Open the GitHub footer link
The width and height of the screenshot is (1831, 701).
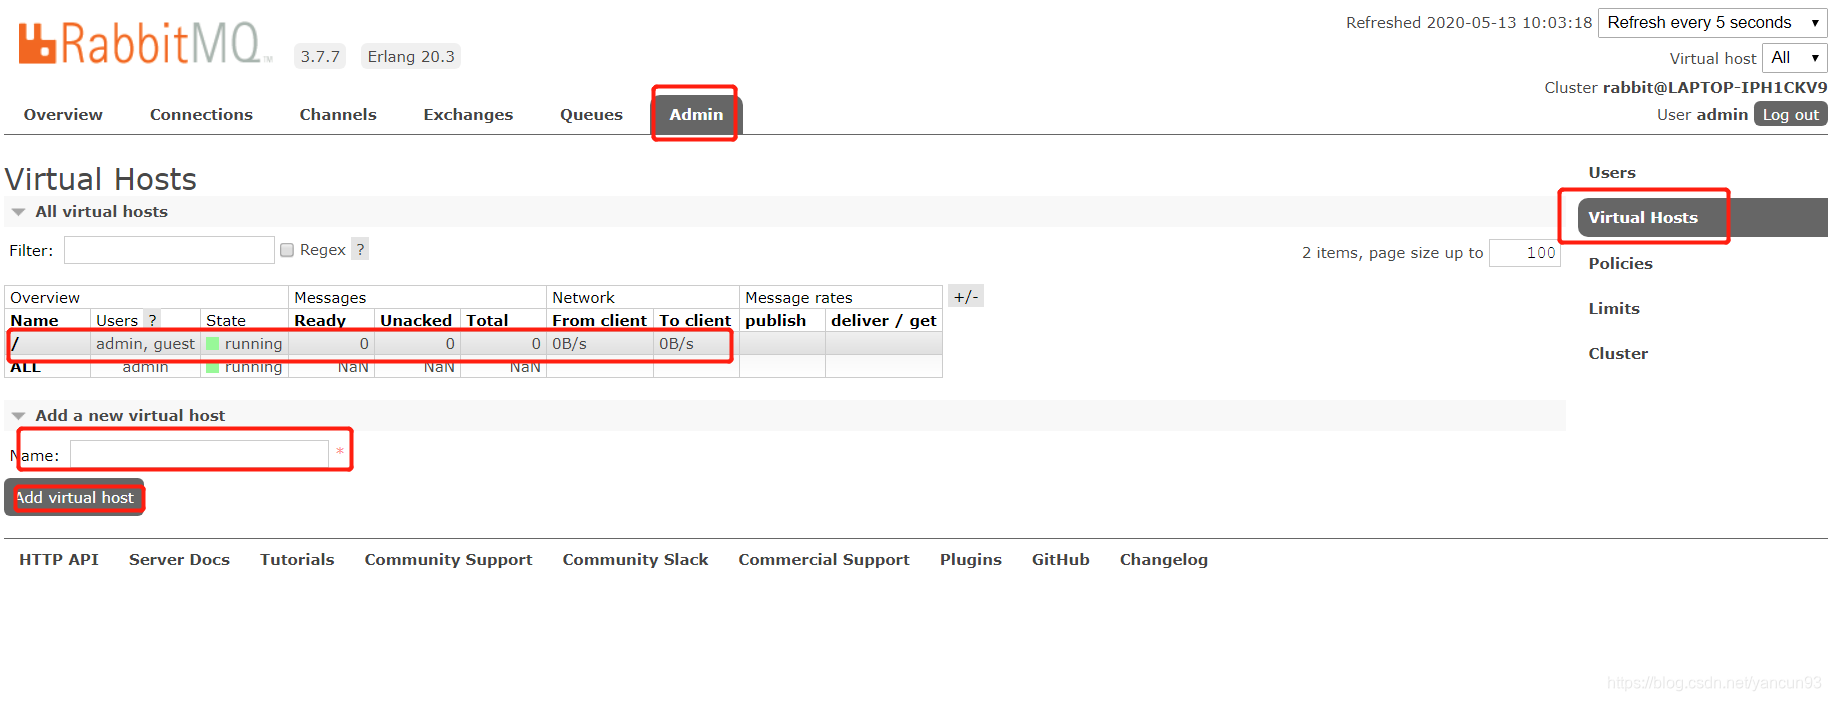click(x=1060, y=559)
